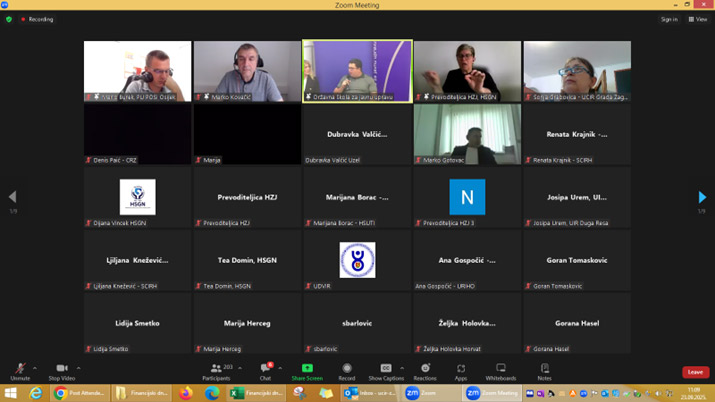
Task: Click the Sign in link
Action: coord(669,19)
